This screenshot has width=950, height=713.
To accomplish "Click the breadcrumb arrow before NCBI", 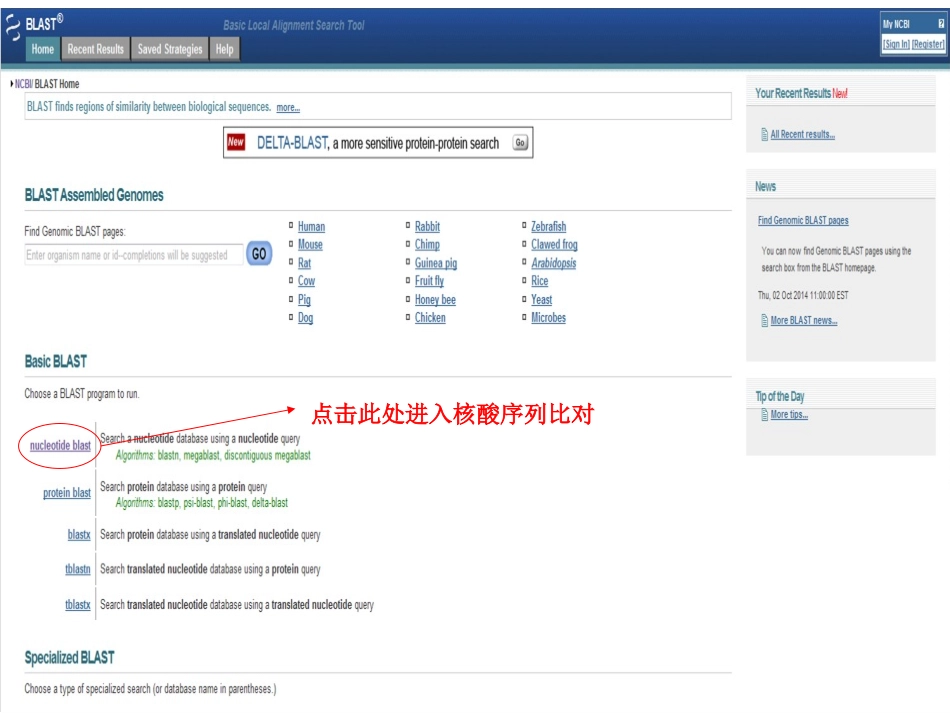I will [x=12, y=84].
